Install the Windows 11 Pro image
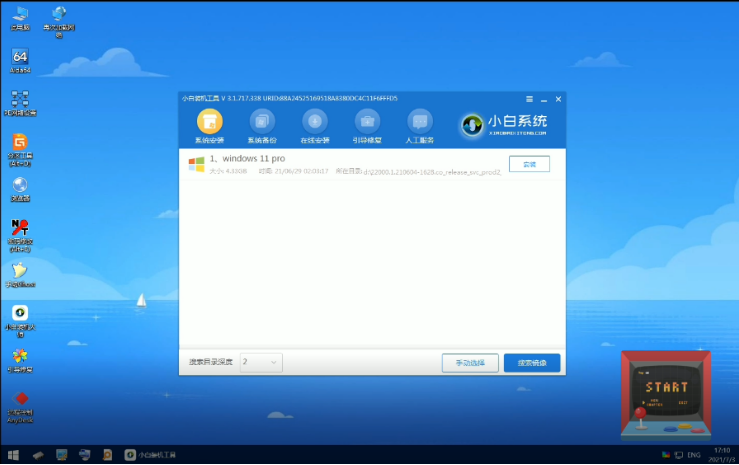This screenshot has height=465, width=739. [529, 164]
